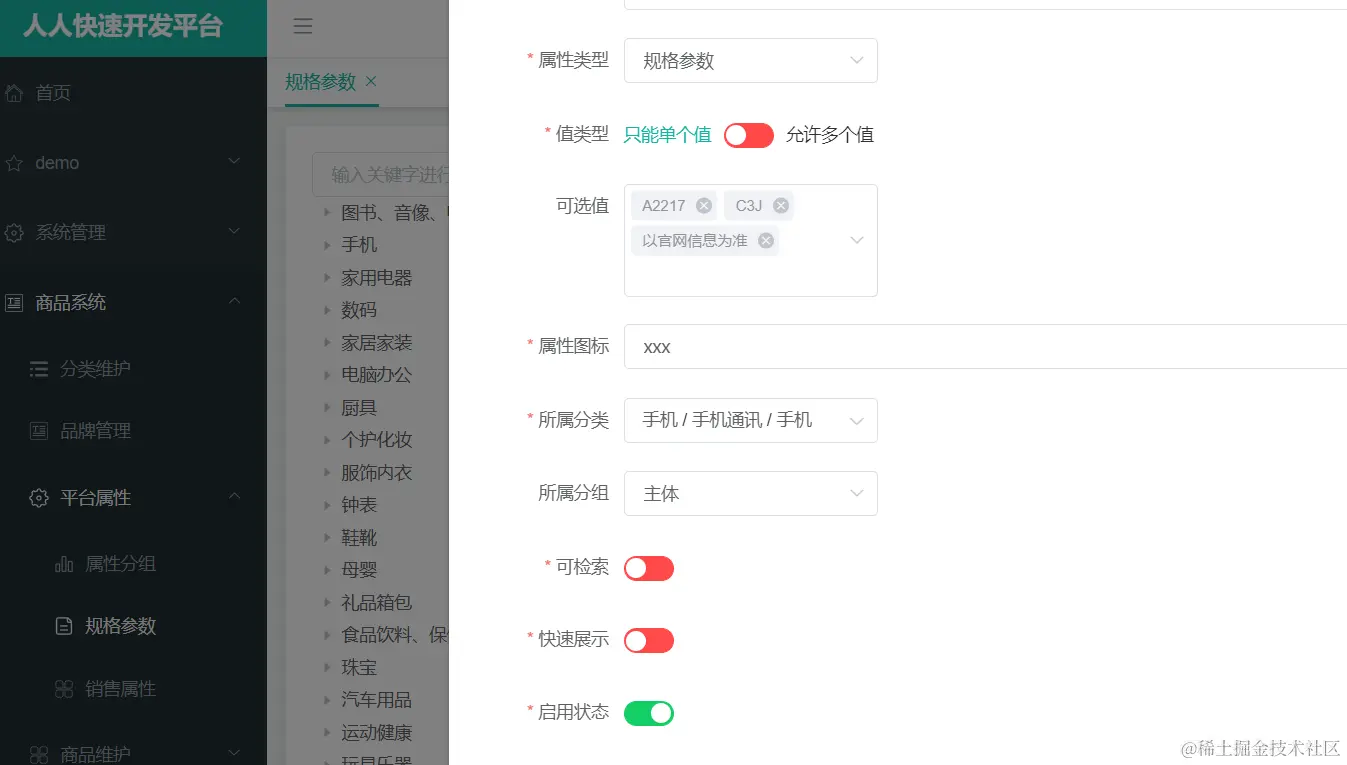Toggle the 值类型 switch to allow multiple values
This screenshot has height=765, width=1347.
(x=749, y=135)
